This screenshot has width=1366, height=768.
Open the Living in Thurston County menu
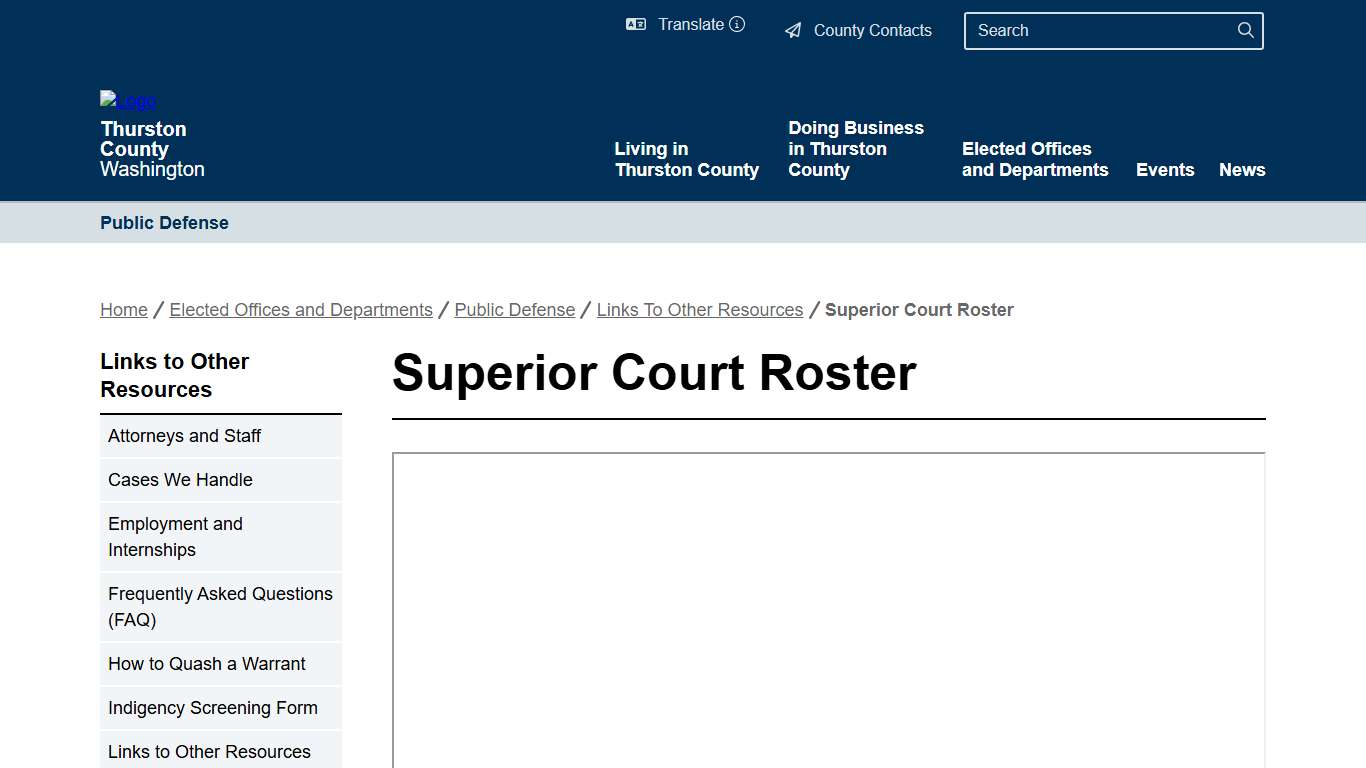[x=686, y=159]
